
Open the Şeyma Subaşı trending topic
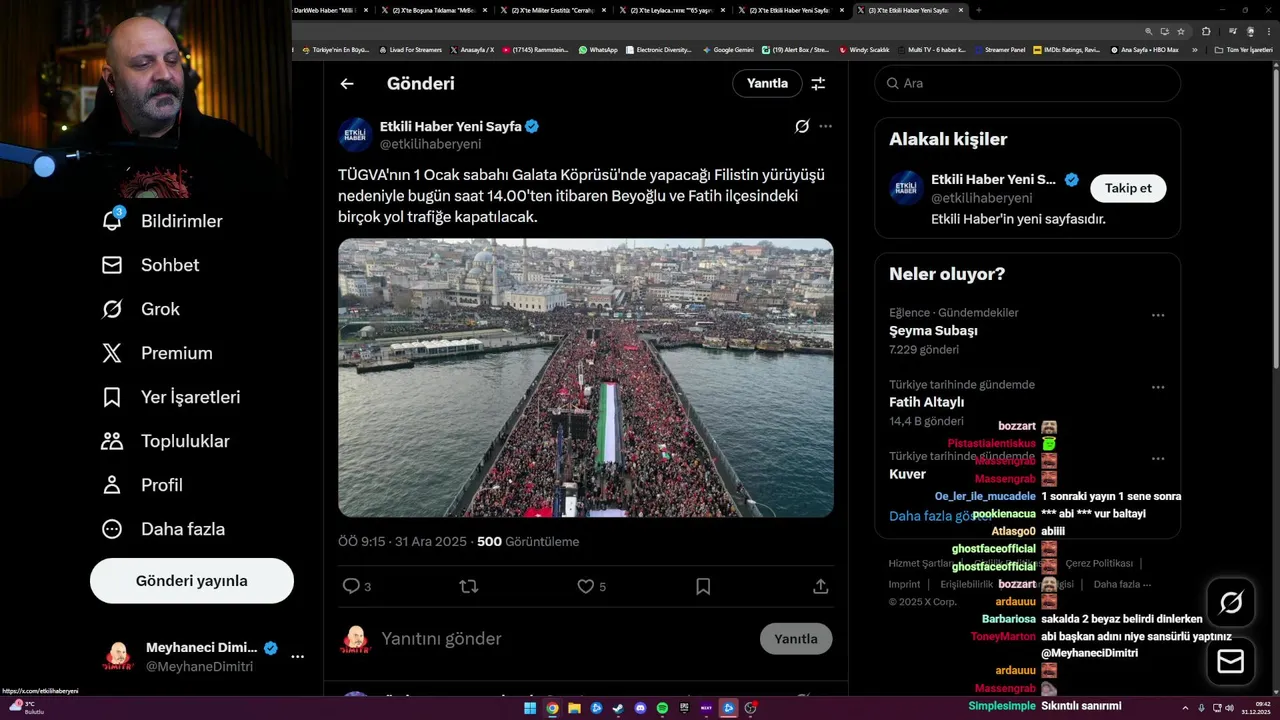point(933,331)
